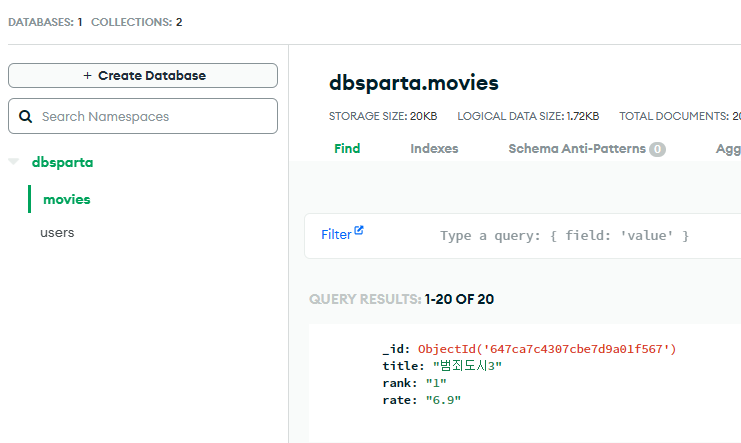Viewport: 741px width, 443px height.
Task: Select the dbsparta database name
Action: (62, 162)
